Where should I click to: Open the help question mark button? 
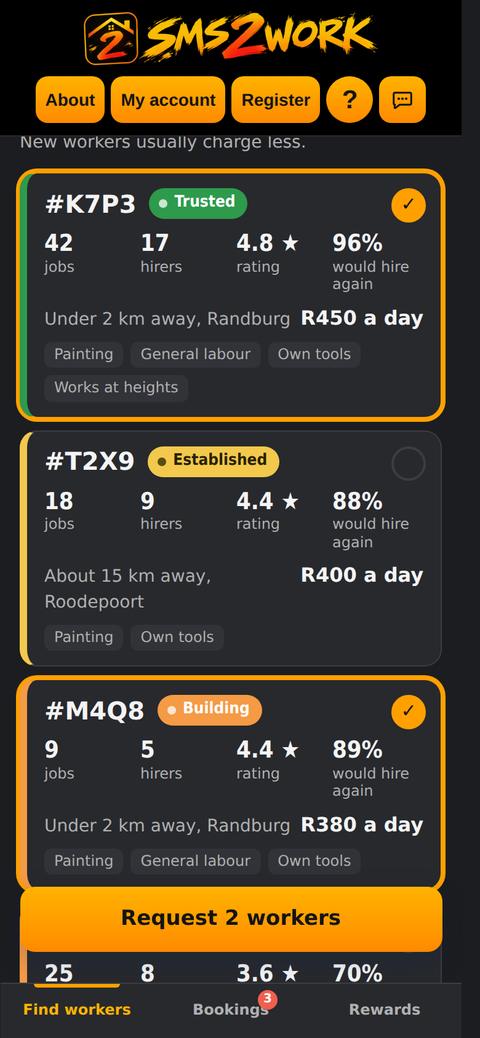(x=349, y=100)
